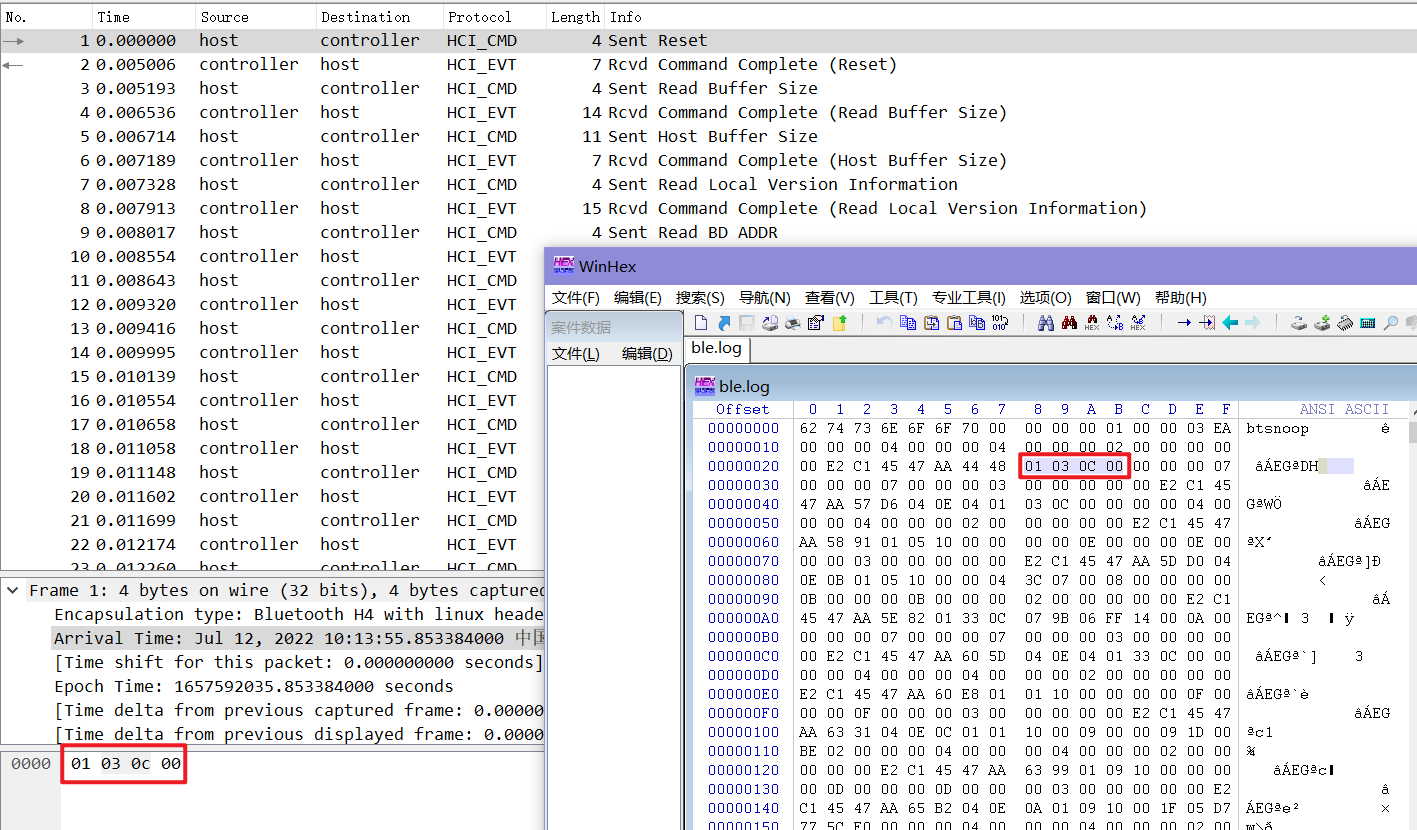Click the blue binoculars Find Text icon
Image resolution: width=1417 pixels, height=830 pixels.
pyautogui.click(x=1046, y=323)
